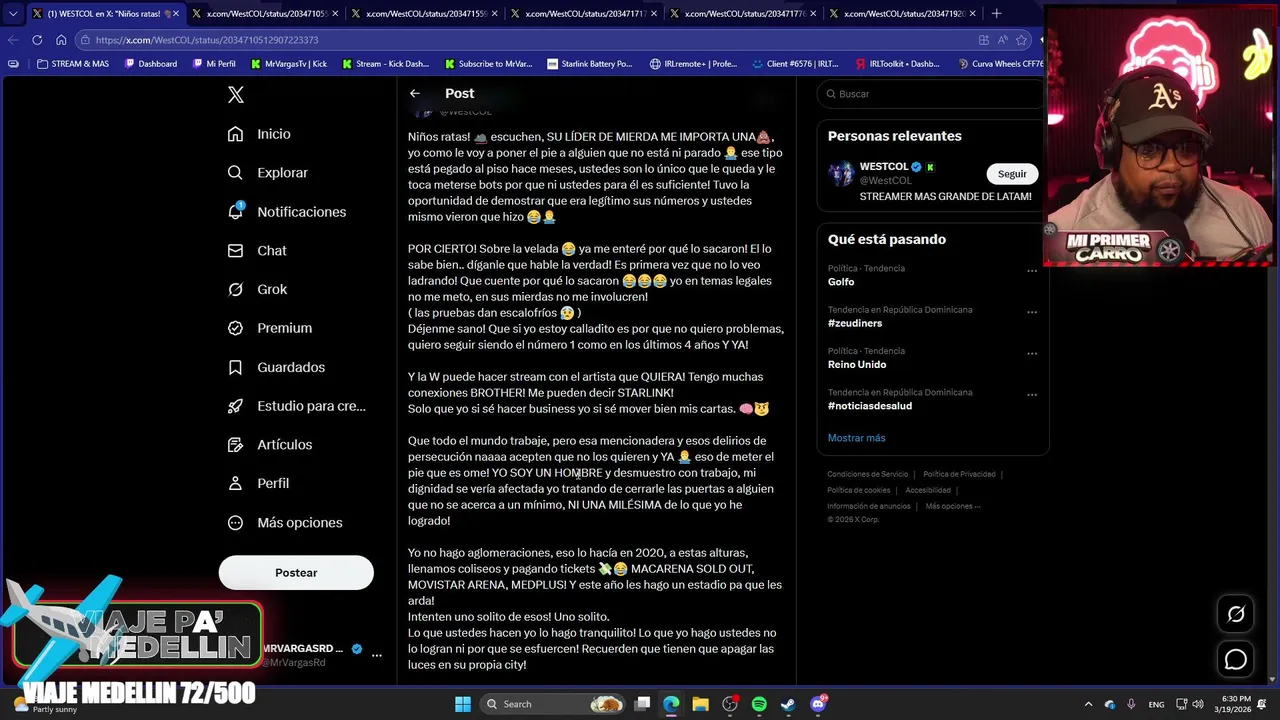This screenshot has width=1280, height=720.
Task: Open Política de Privacidad link
Action: coord(959,474)
